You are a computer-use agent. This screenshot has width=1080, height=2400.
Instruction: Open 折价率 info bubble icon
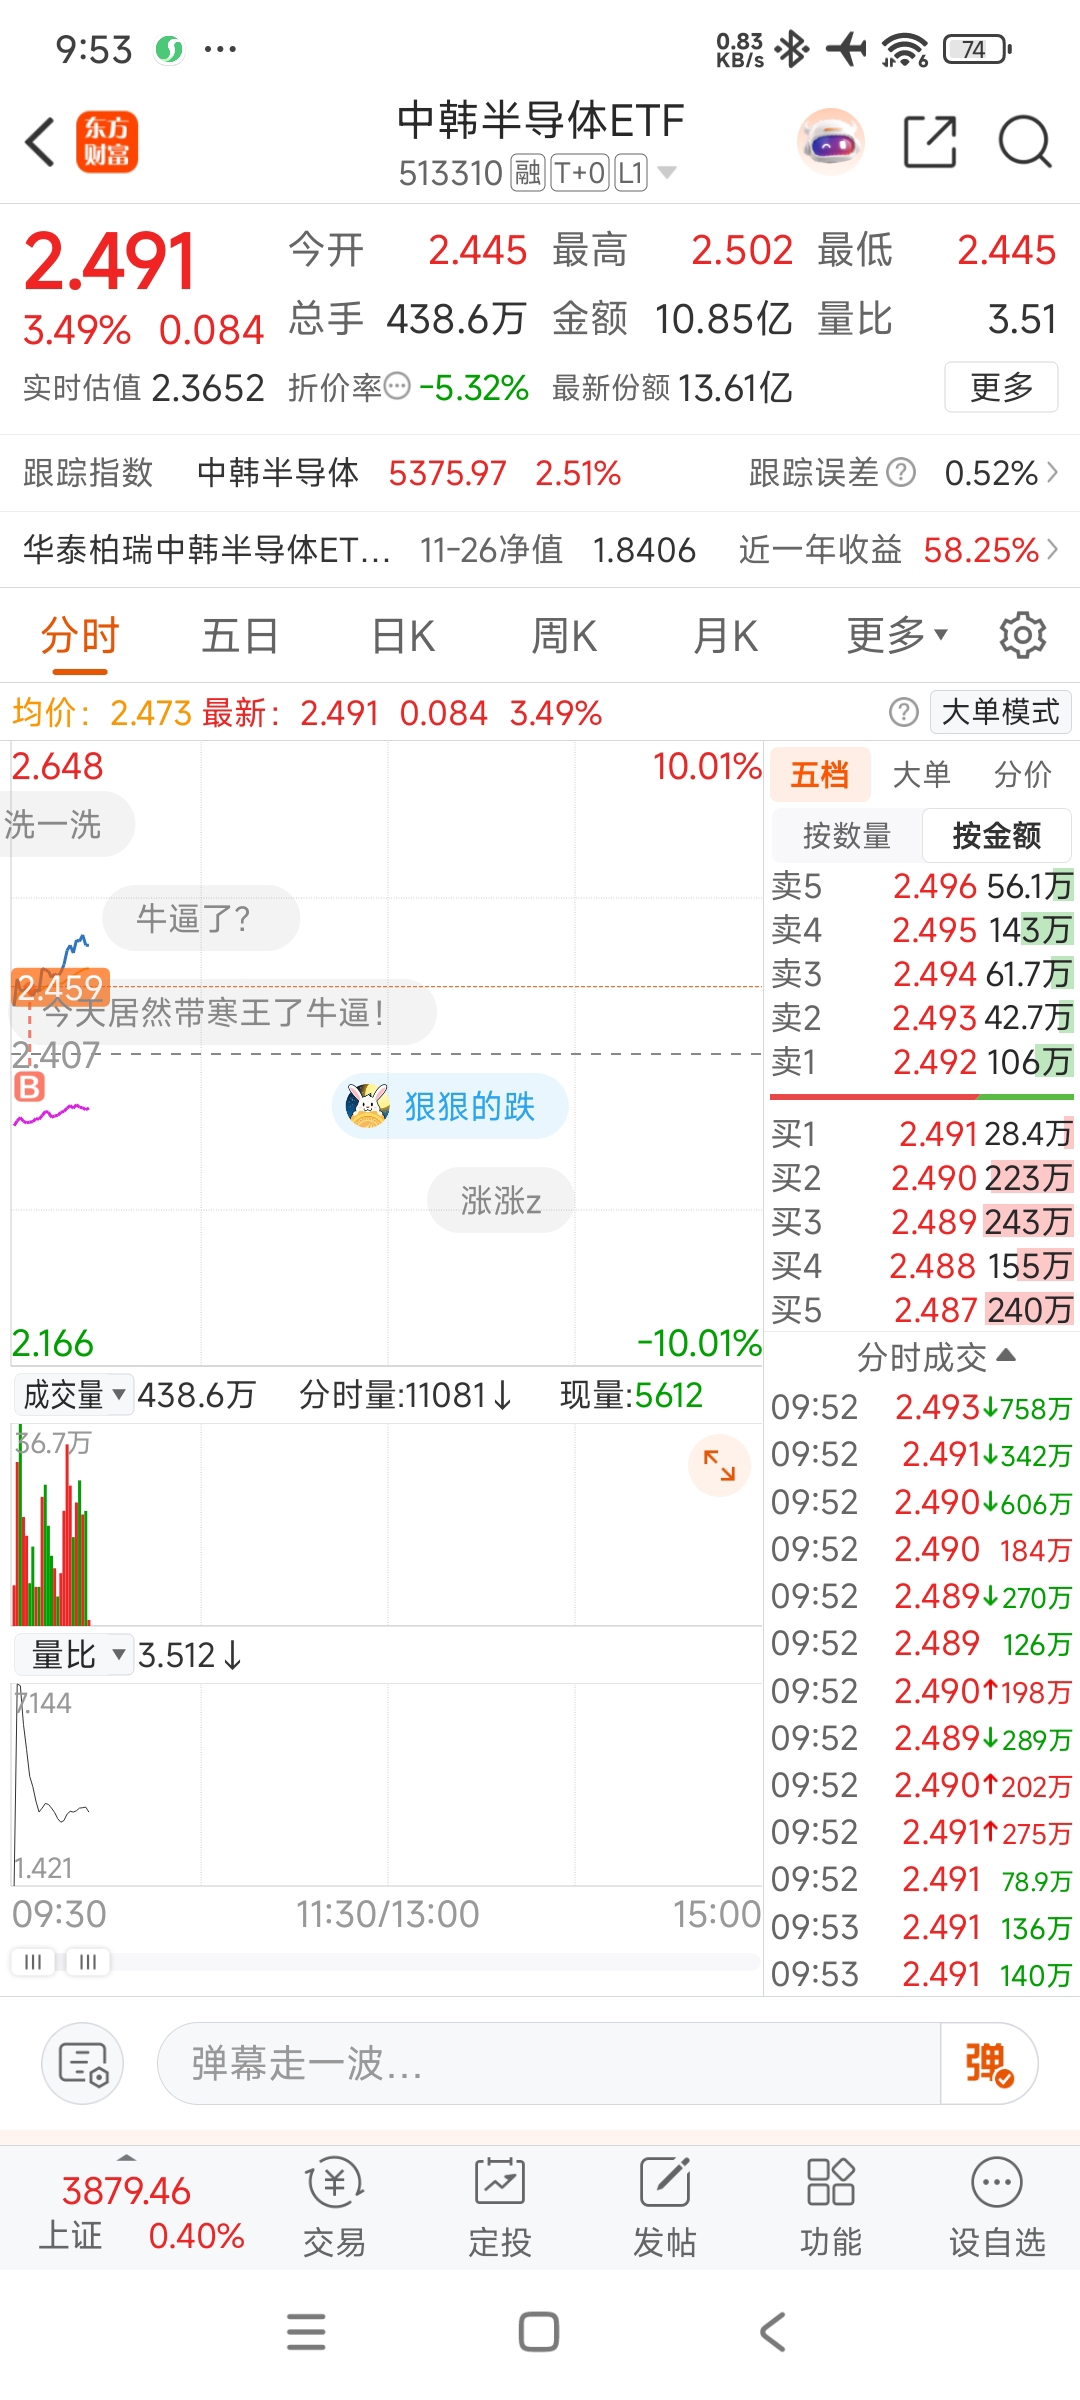point(397,386)
